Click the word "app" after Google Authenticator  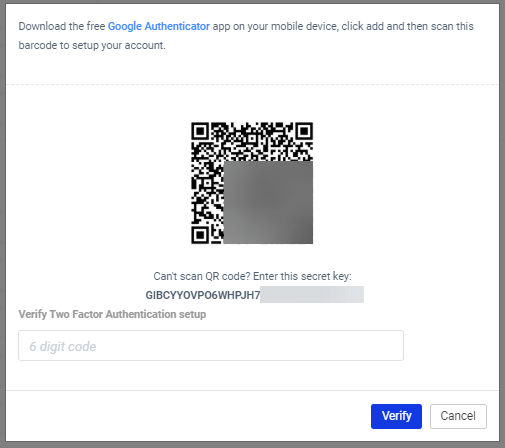tap(221, 27)
